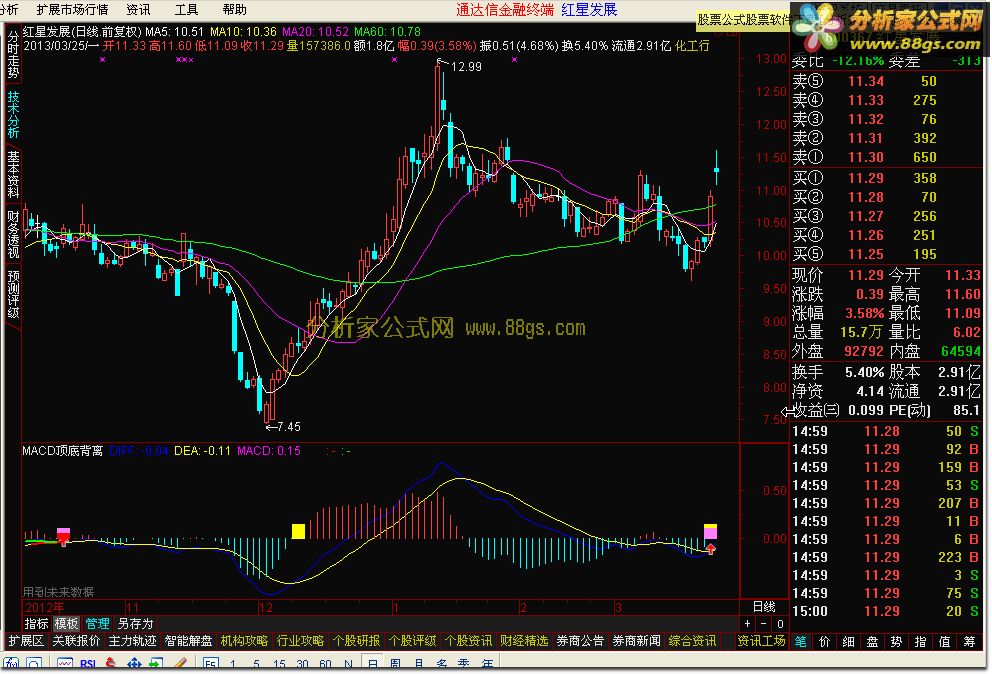Screen dimensions: 992x674
Task: Open the 关联报价 tab
Action: [x=76, y=641]
